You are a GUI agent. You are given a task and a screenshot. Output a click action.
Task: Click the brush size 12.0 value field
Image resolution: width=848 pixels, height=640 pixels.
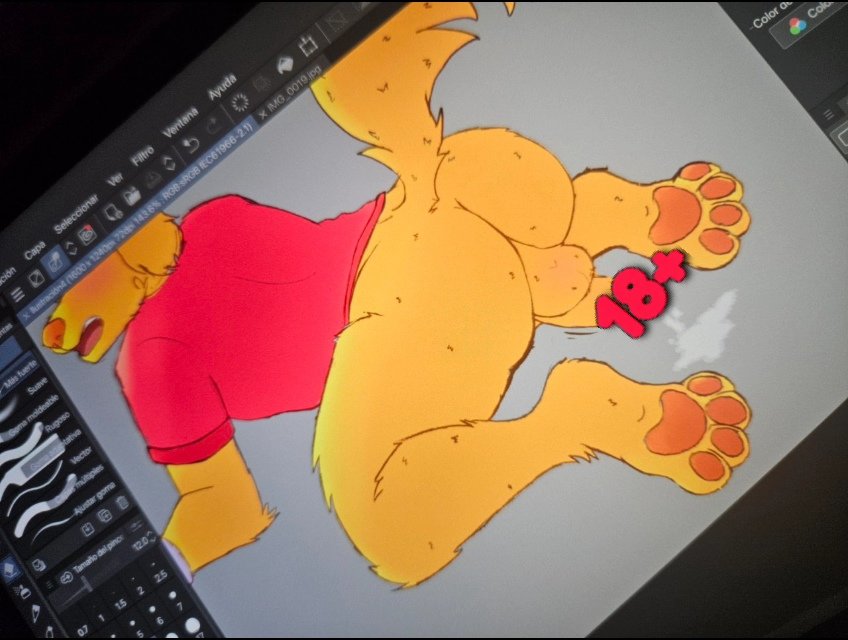tap(141, 544)
